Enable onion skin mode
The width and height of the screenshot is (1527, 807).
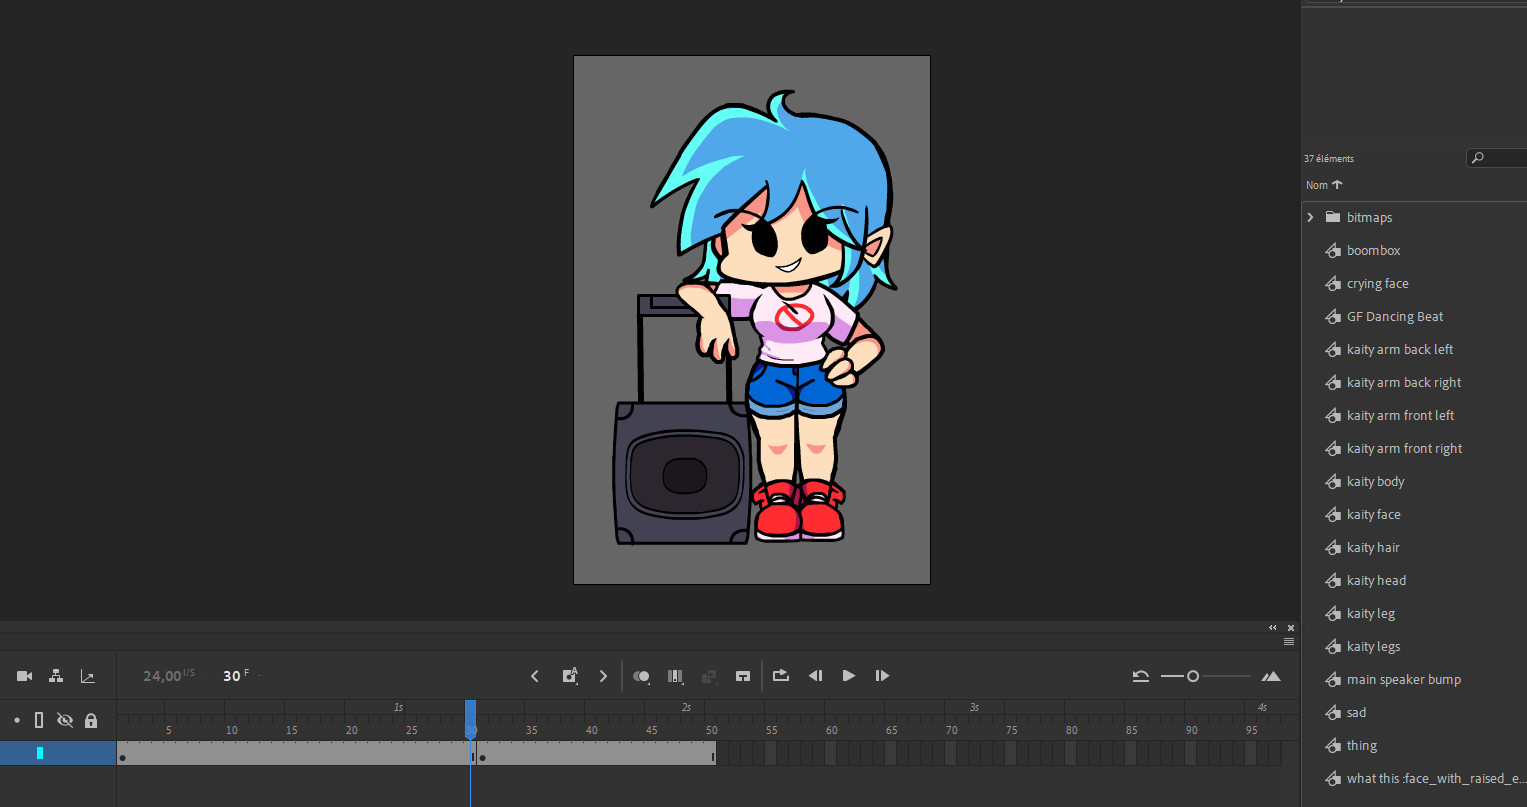(642, 675)
